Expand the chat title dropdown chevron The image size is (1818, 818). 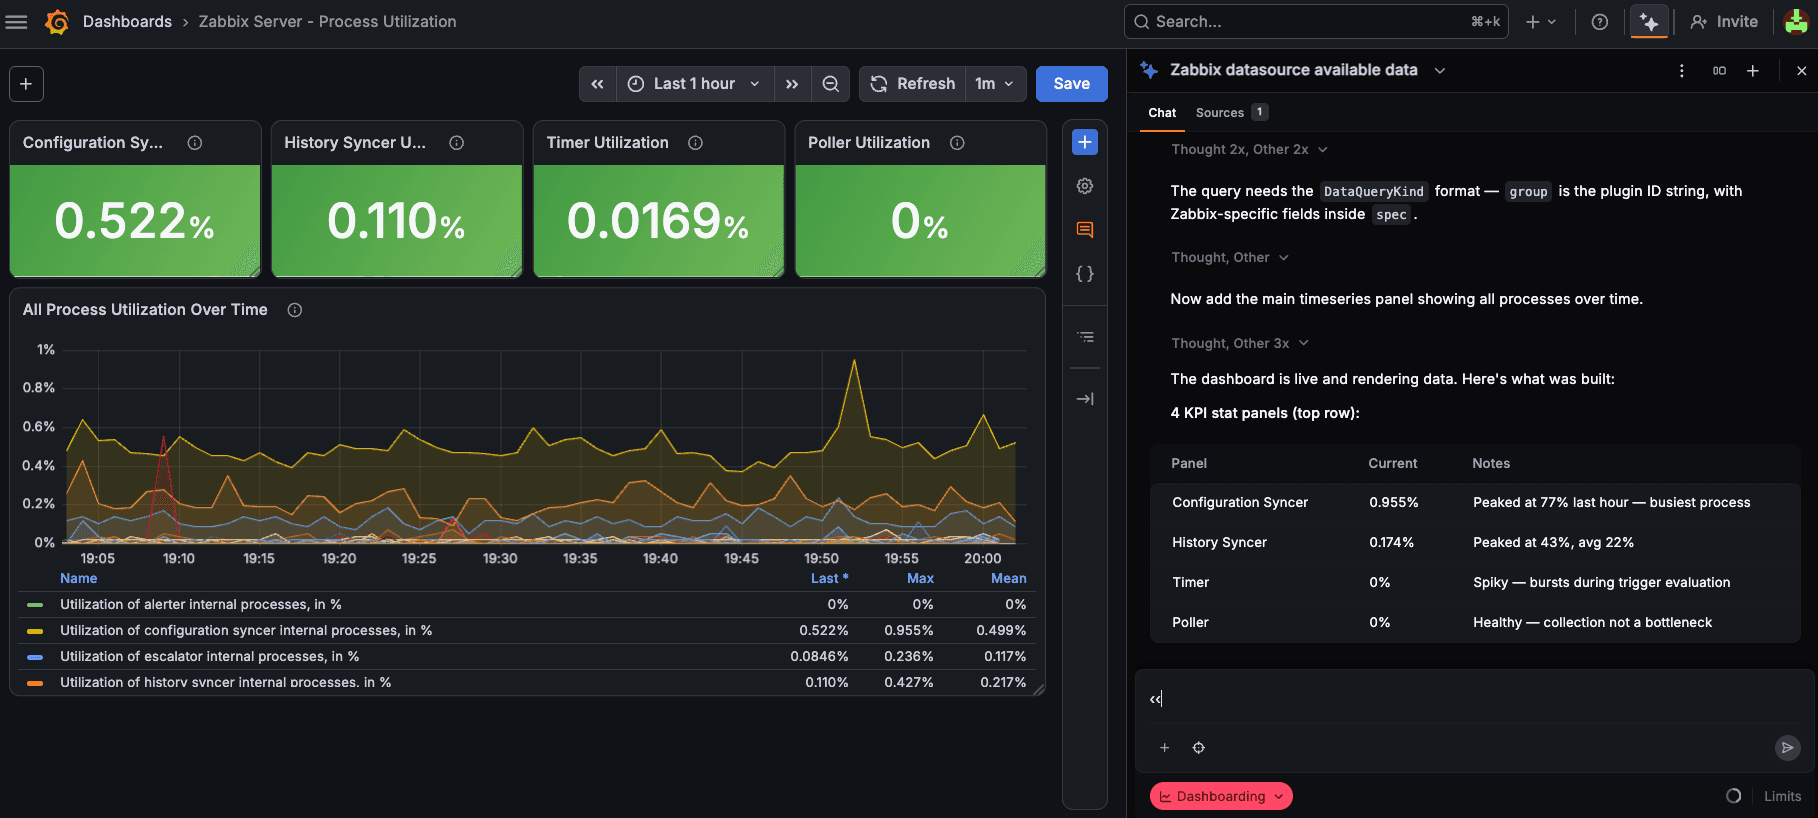point(1440,71)
